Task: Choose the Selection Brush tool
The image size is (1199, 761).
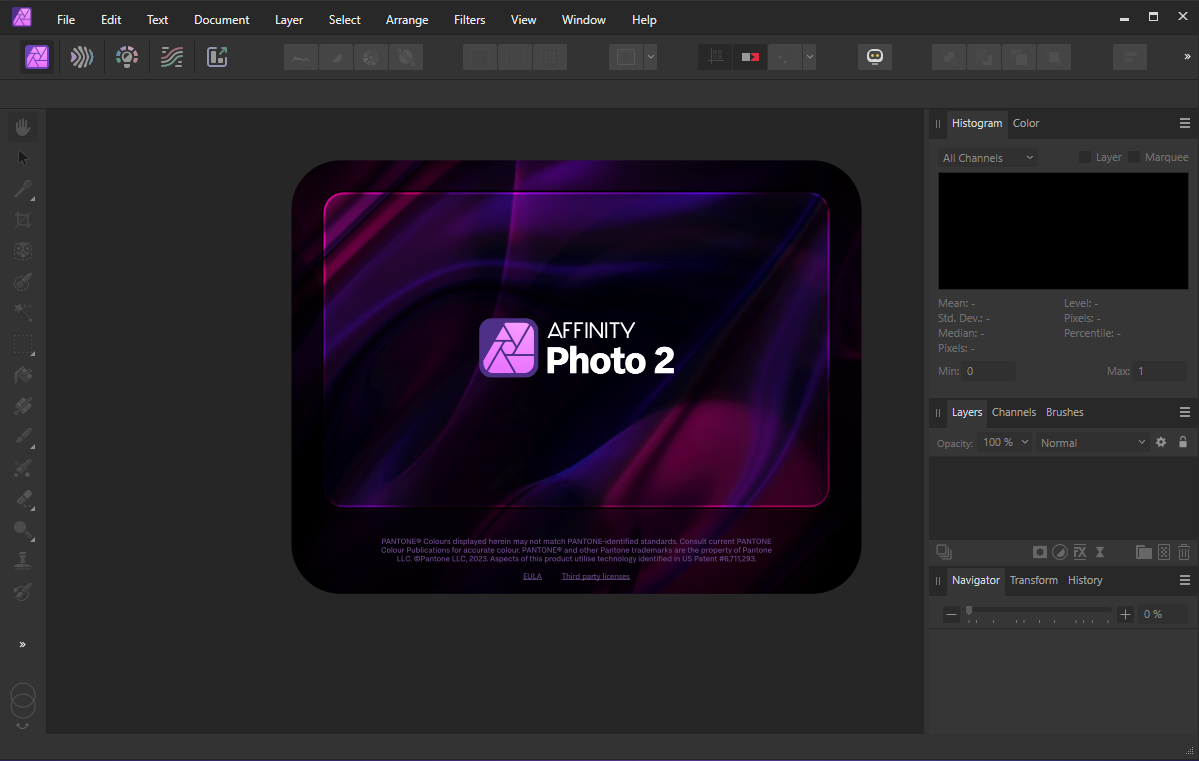Action: [23, 282]
